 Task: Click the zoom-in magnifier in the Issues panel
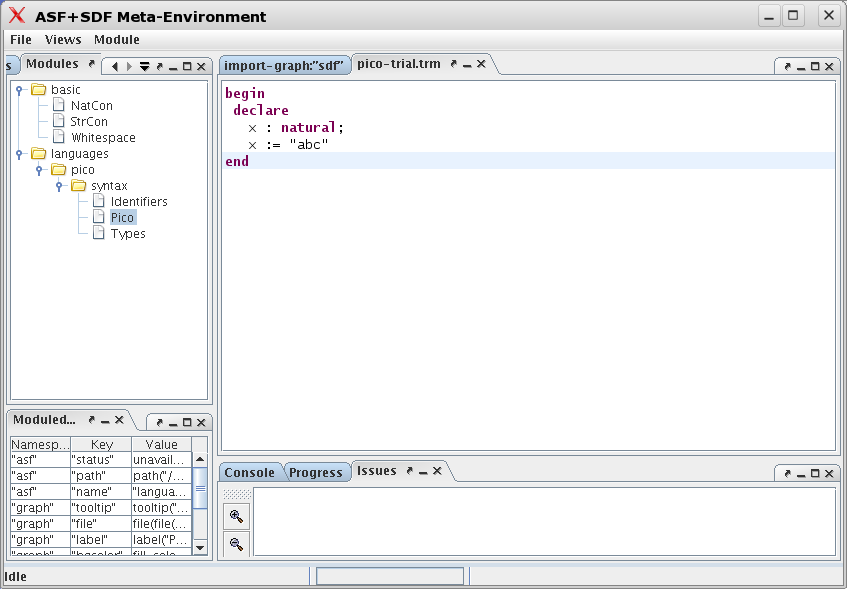236,516
